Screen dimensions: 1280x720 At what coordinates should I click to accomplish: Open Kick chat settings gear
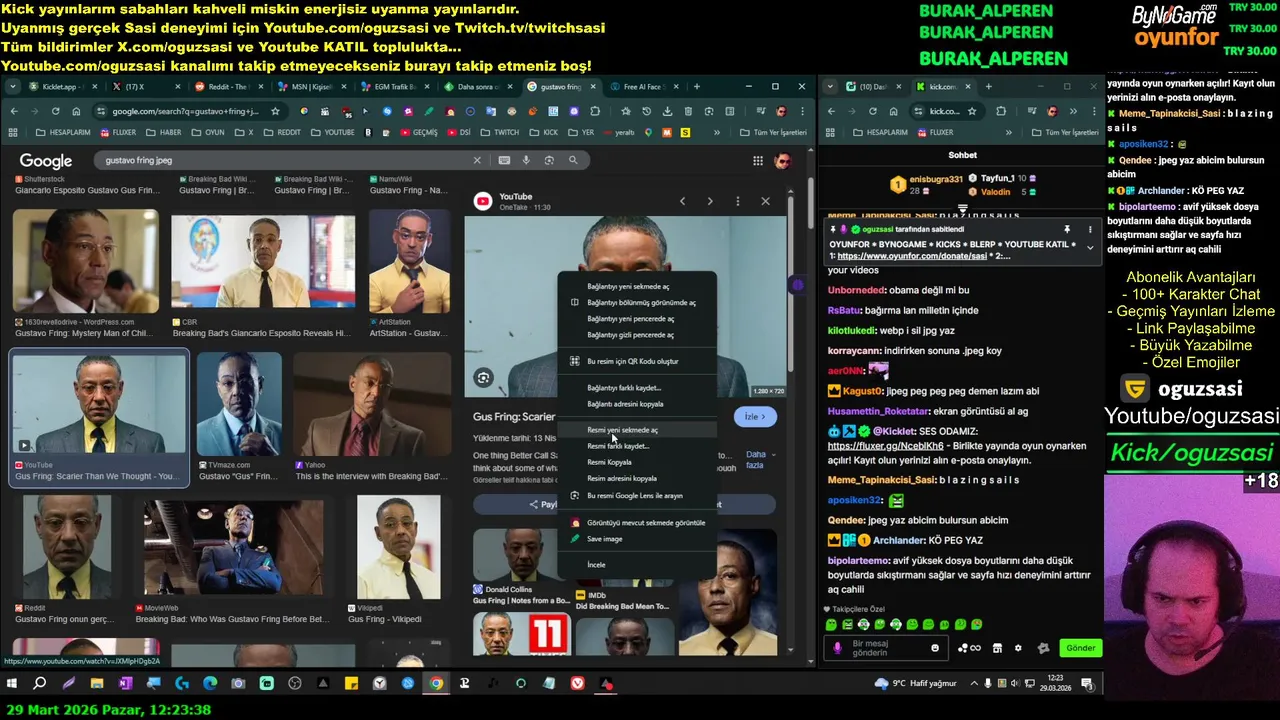point(1018,648)
